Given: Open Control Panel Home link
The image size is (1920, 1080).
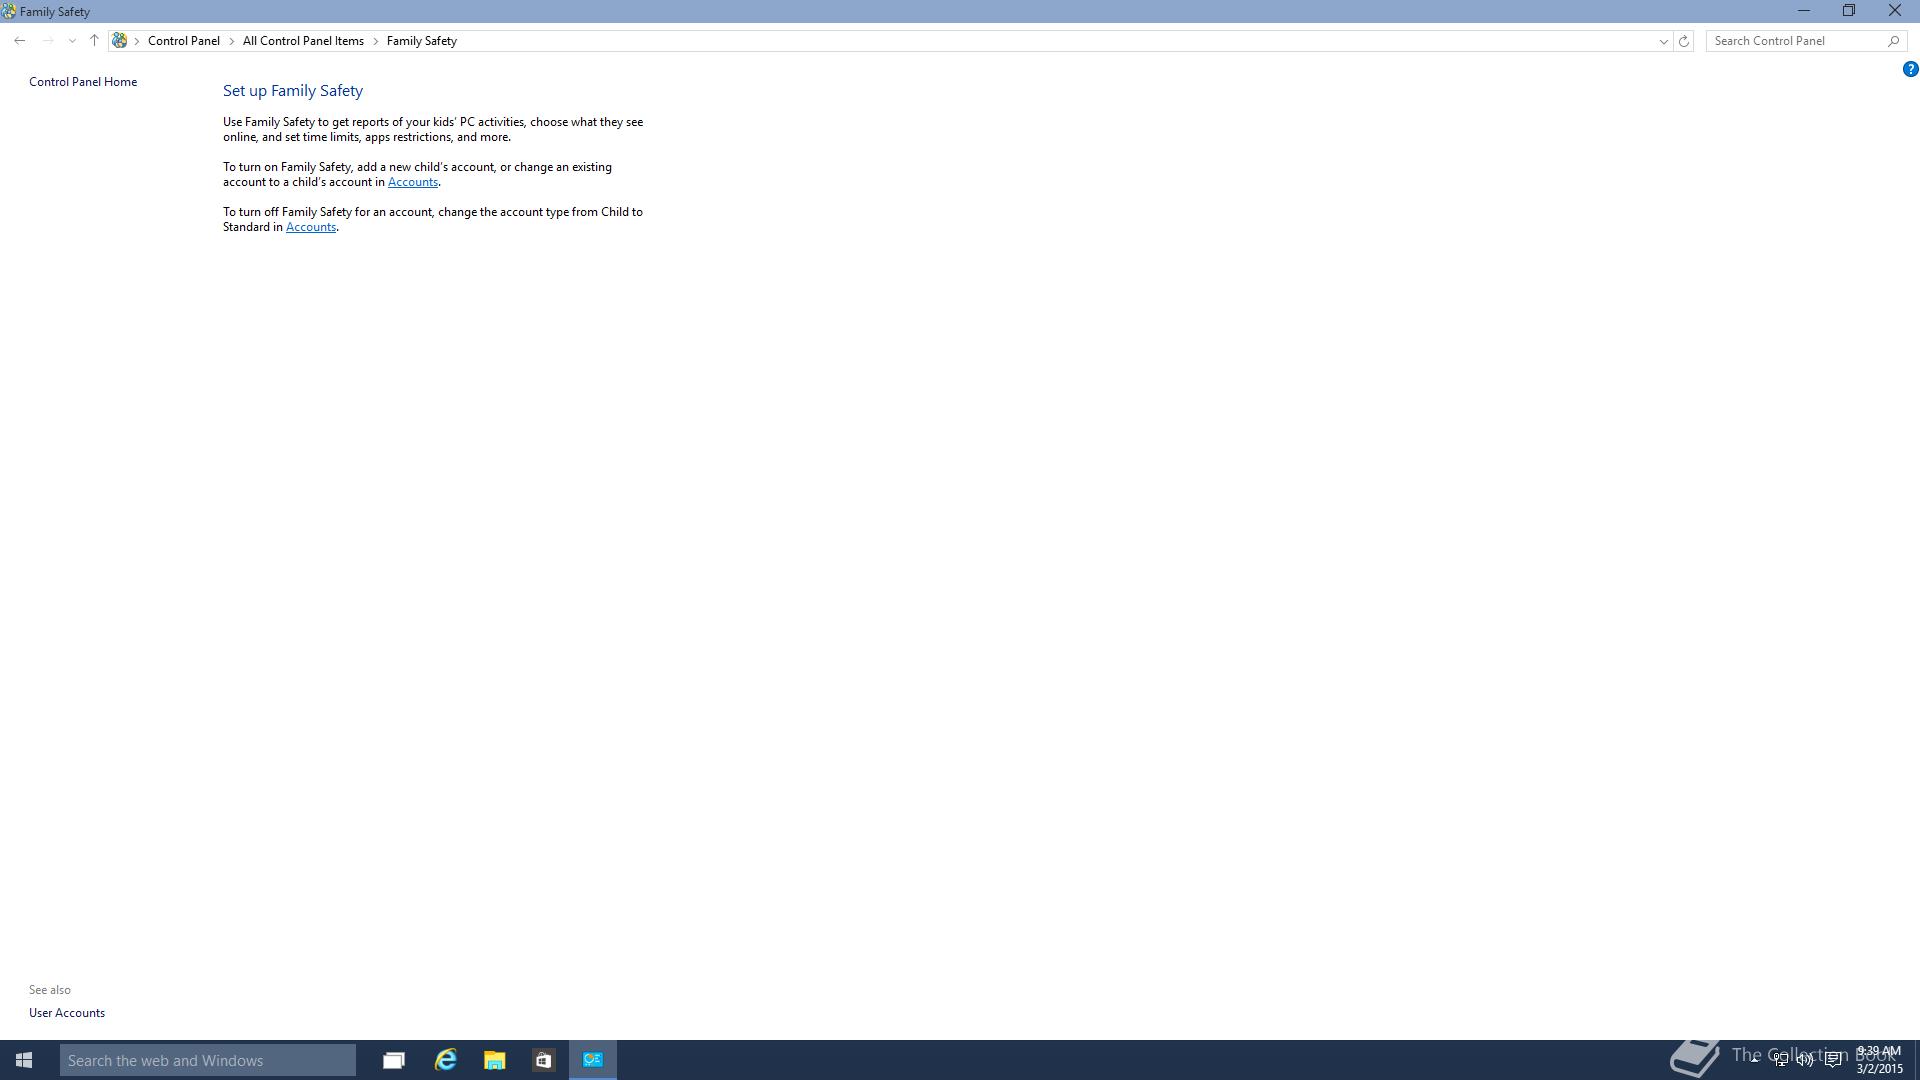Looking at the screenshot, I should [83, 82].
